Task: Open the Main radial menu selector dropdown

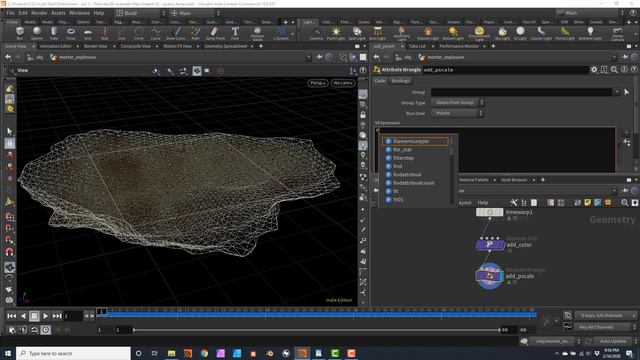Action: point(196,13)
